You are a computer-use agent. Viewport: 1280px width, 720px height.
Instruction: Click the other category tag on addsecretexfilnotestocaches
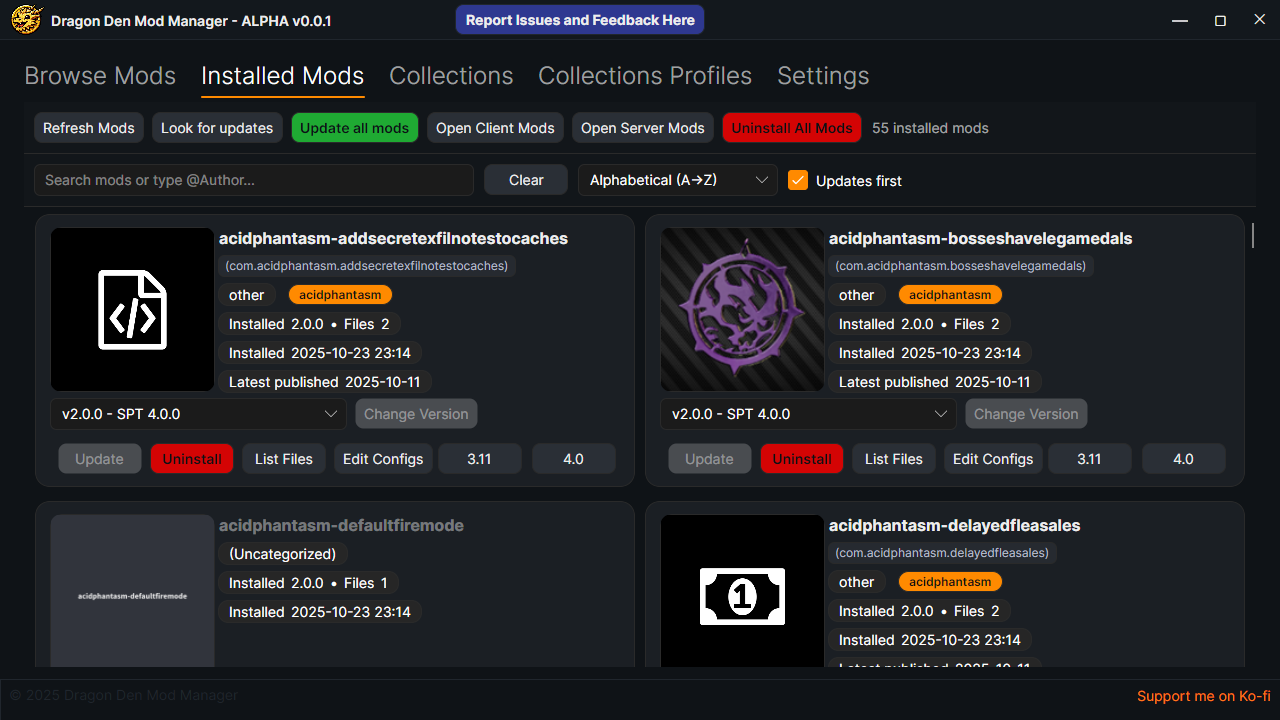pos(247,295)
